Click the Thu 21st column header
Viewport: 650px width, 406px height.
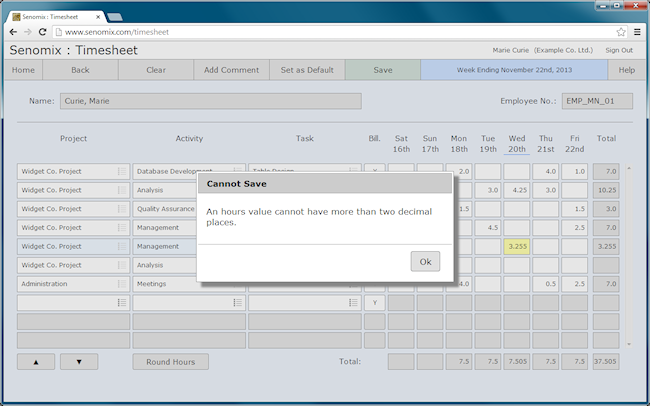click(x=546, y=143)
